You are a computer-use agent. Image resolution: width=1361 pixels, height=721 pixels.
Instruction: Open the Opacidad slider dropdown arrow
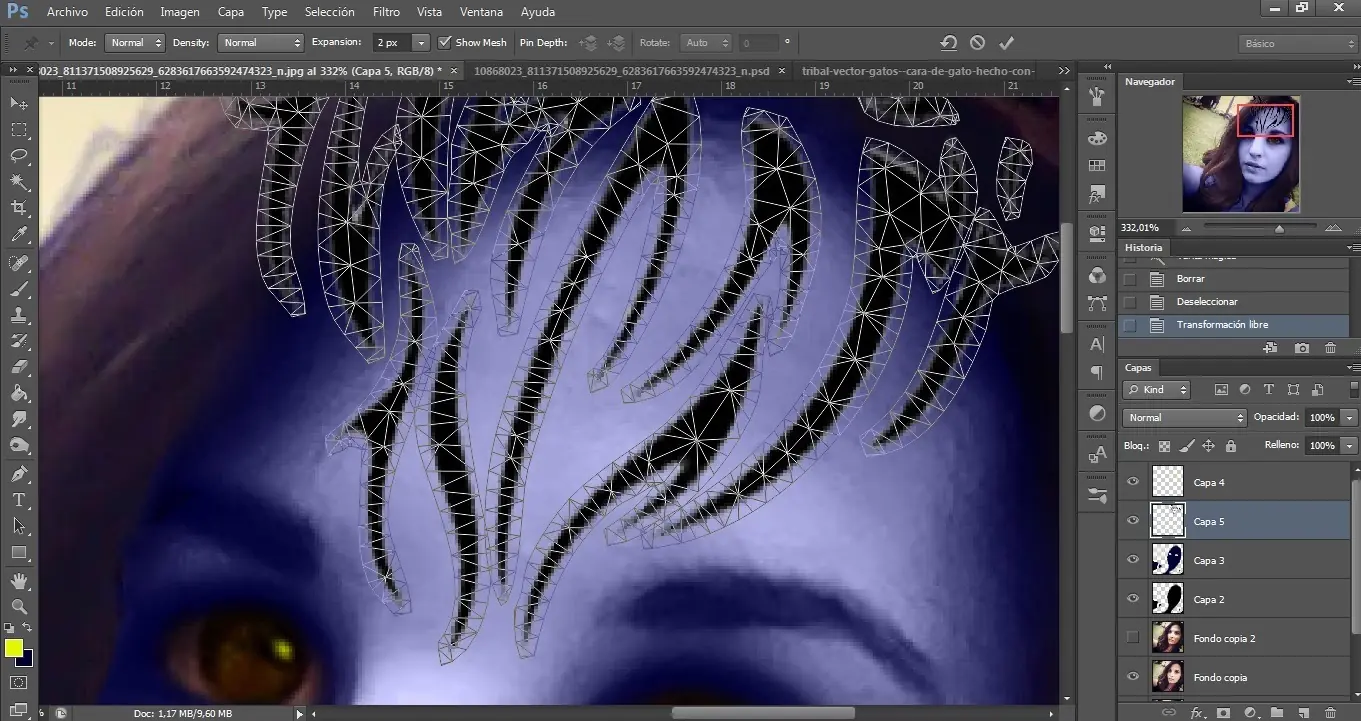click(1350, 418)
